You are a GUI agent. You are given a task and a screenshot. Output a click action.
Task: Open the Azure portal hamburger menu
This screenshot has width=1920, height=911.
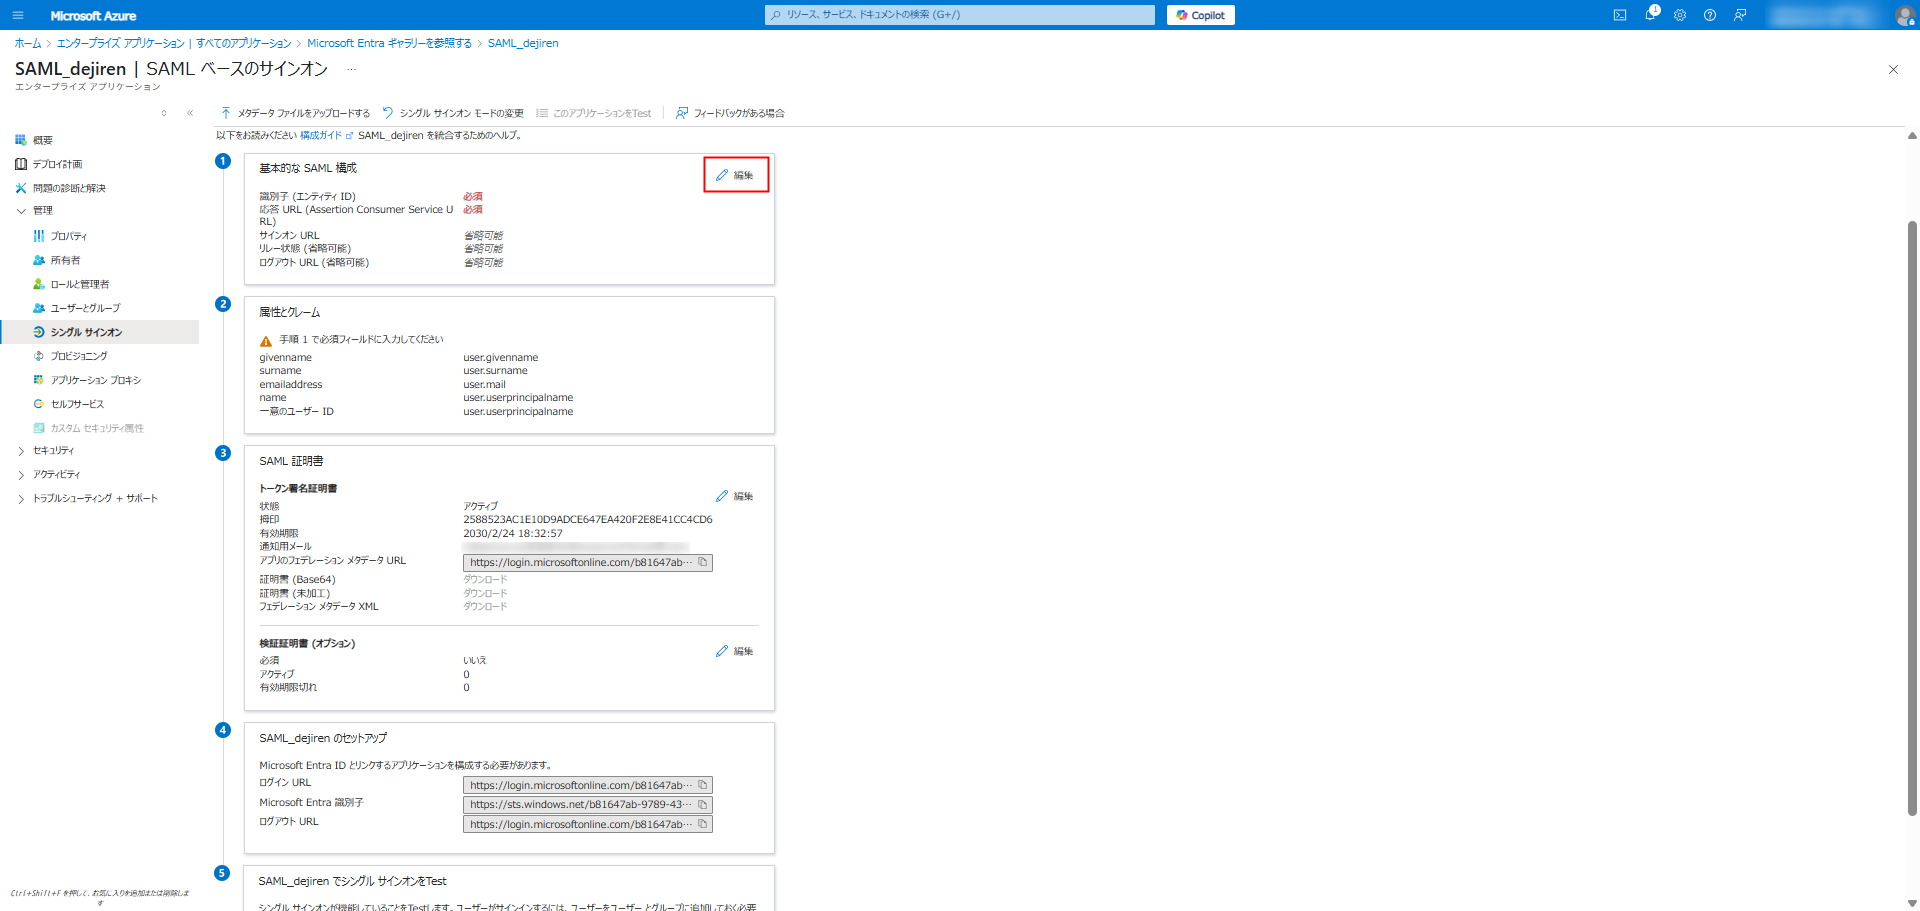point(18,15)
